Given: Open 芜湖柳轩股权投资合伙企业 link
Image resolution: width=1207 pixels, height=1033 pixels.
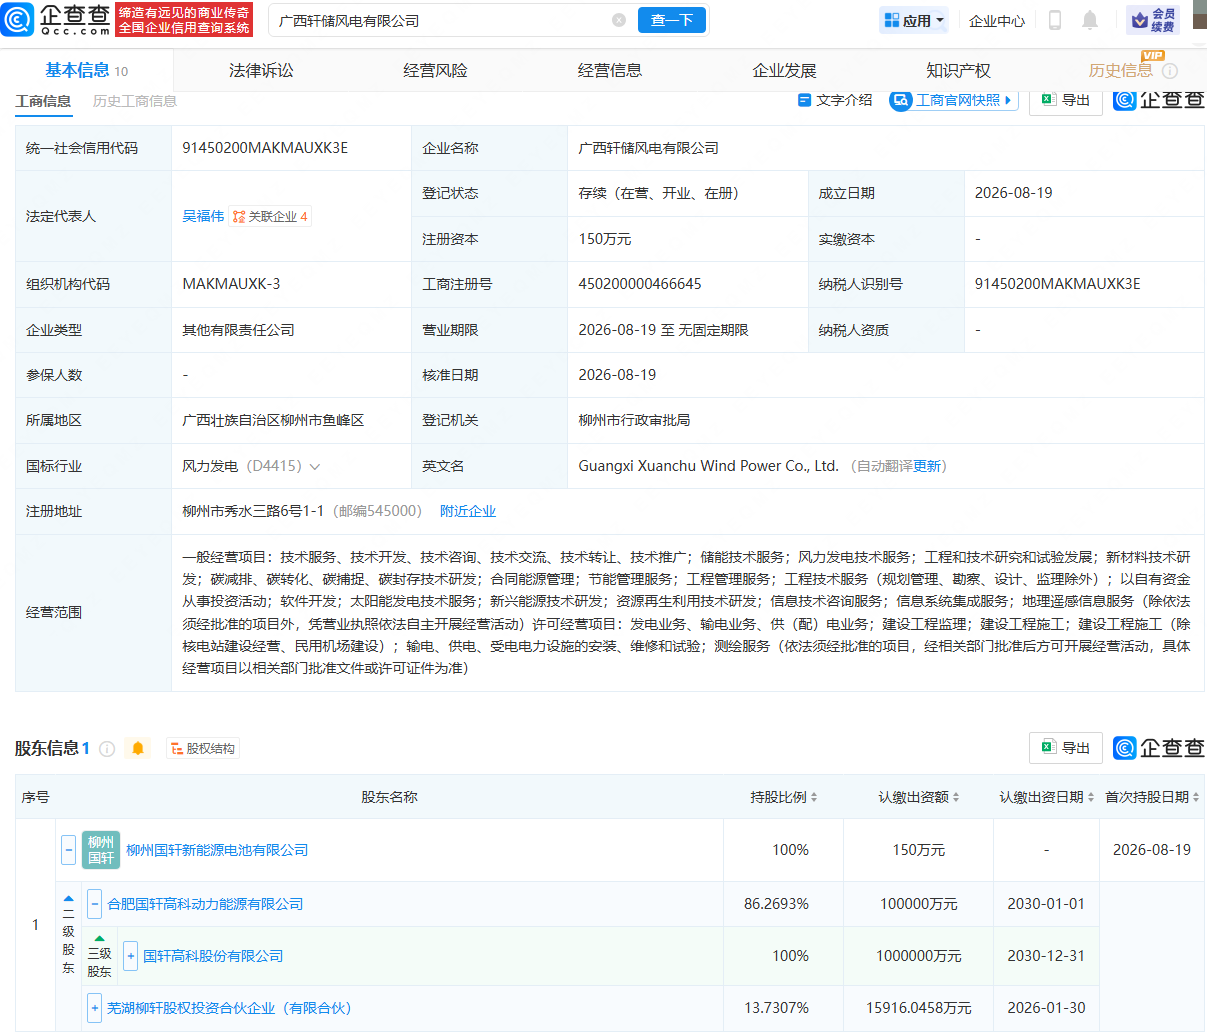Looking at the screenshot, I should 229,1008.
